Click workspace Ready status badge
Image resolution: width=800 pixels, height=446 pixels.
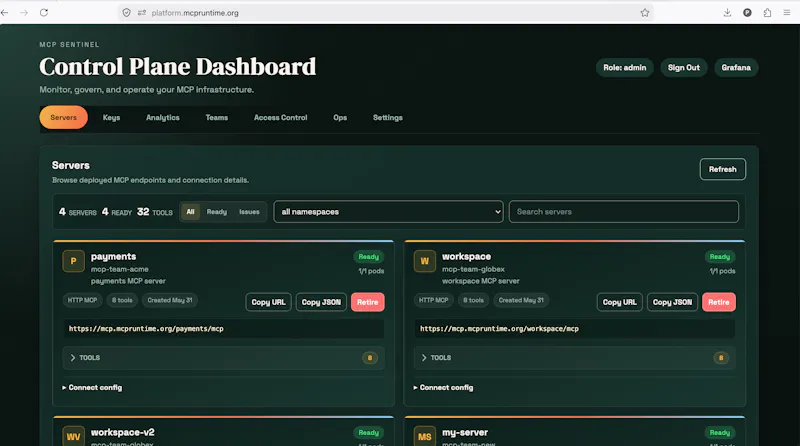tap(720, 257)
